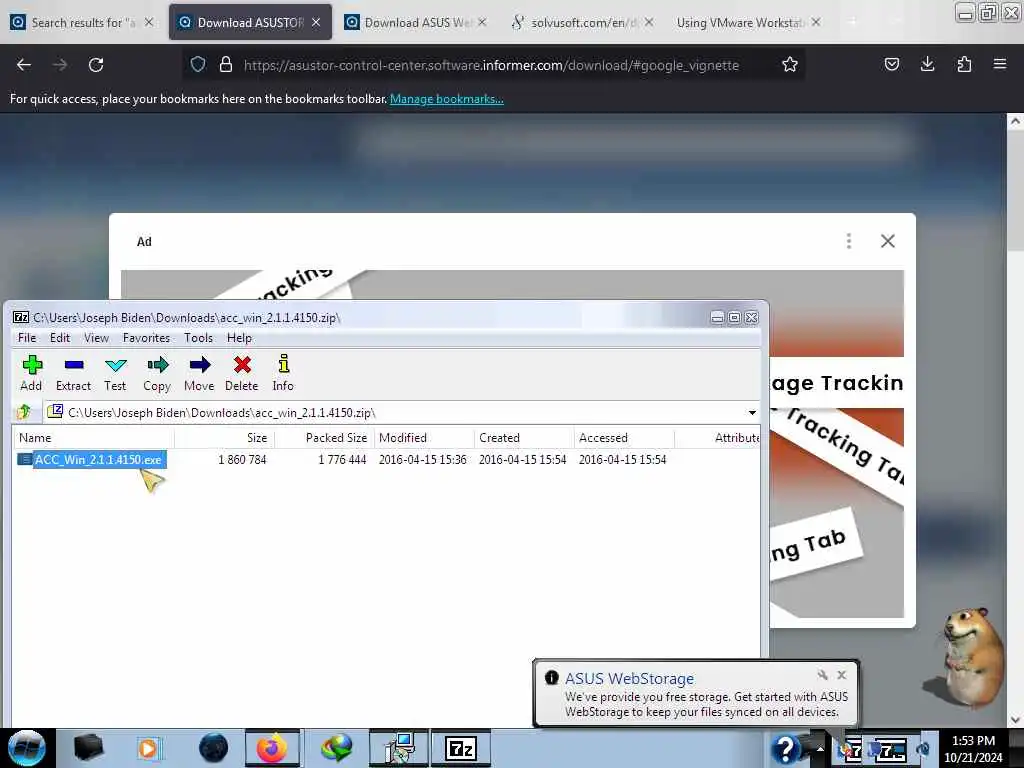This screenshot has width=1024, height=768.
Task: Sort by the Created column header
Action: coord(524,438)
